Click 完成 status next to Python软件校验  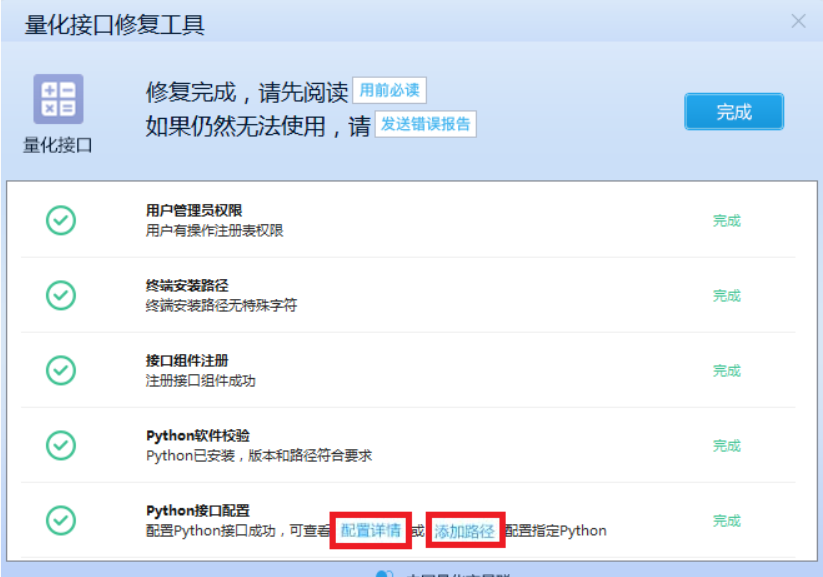click(x=726, y=446)
